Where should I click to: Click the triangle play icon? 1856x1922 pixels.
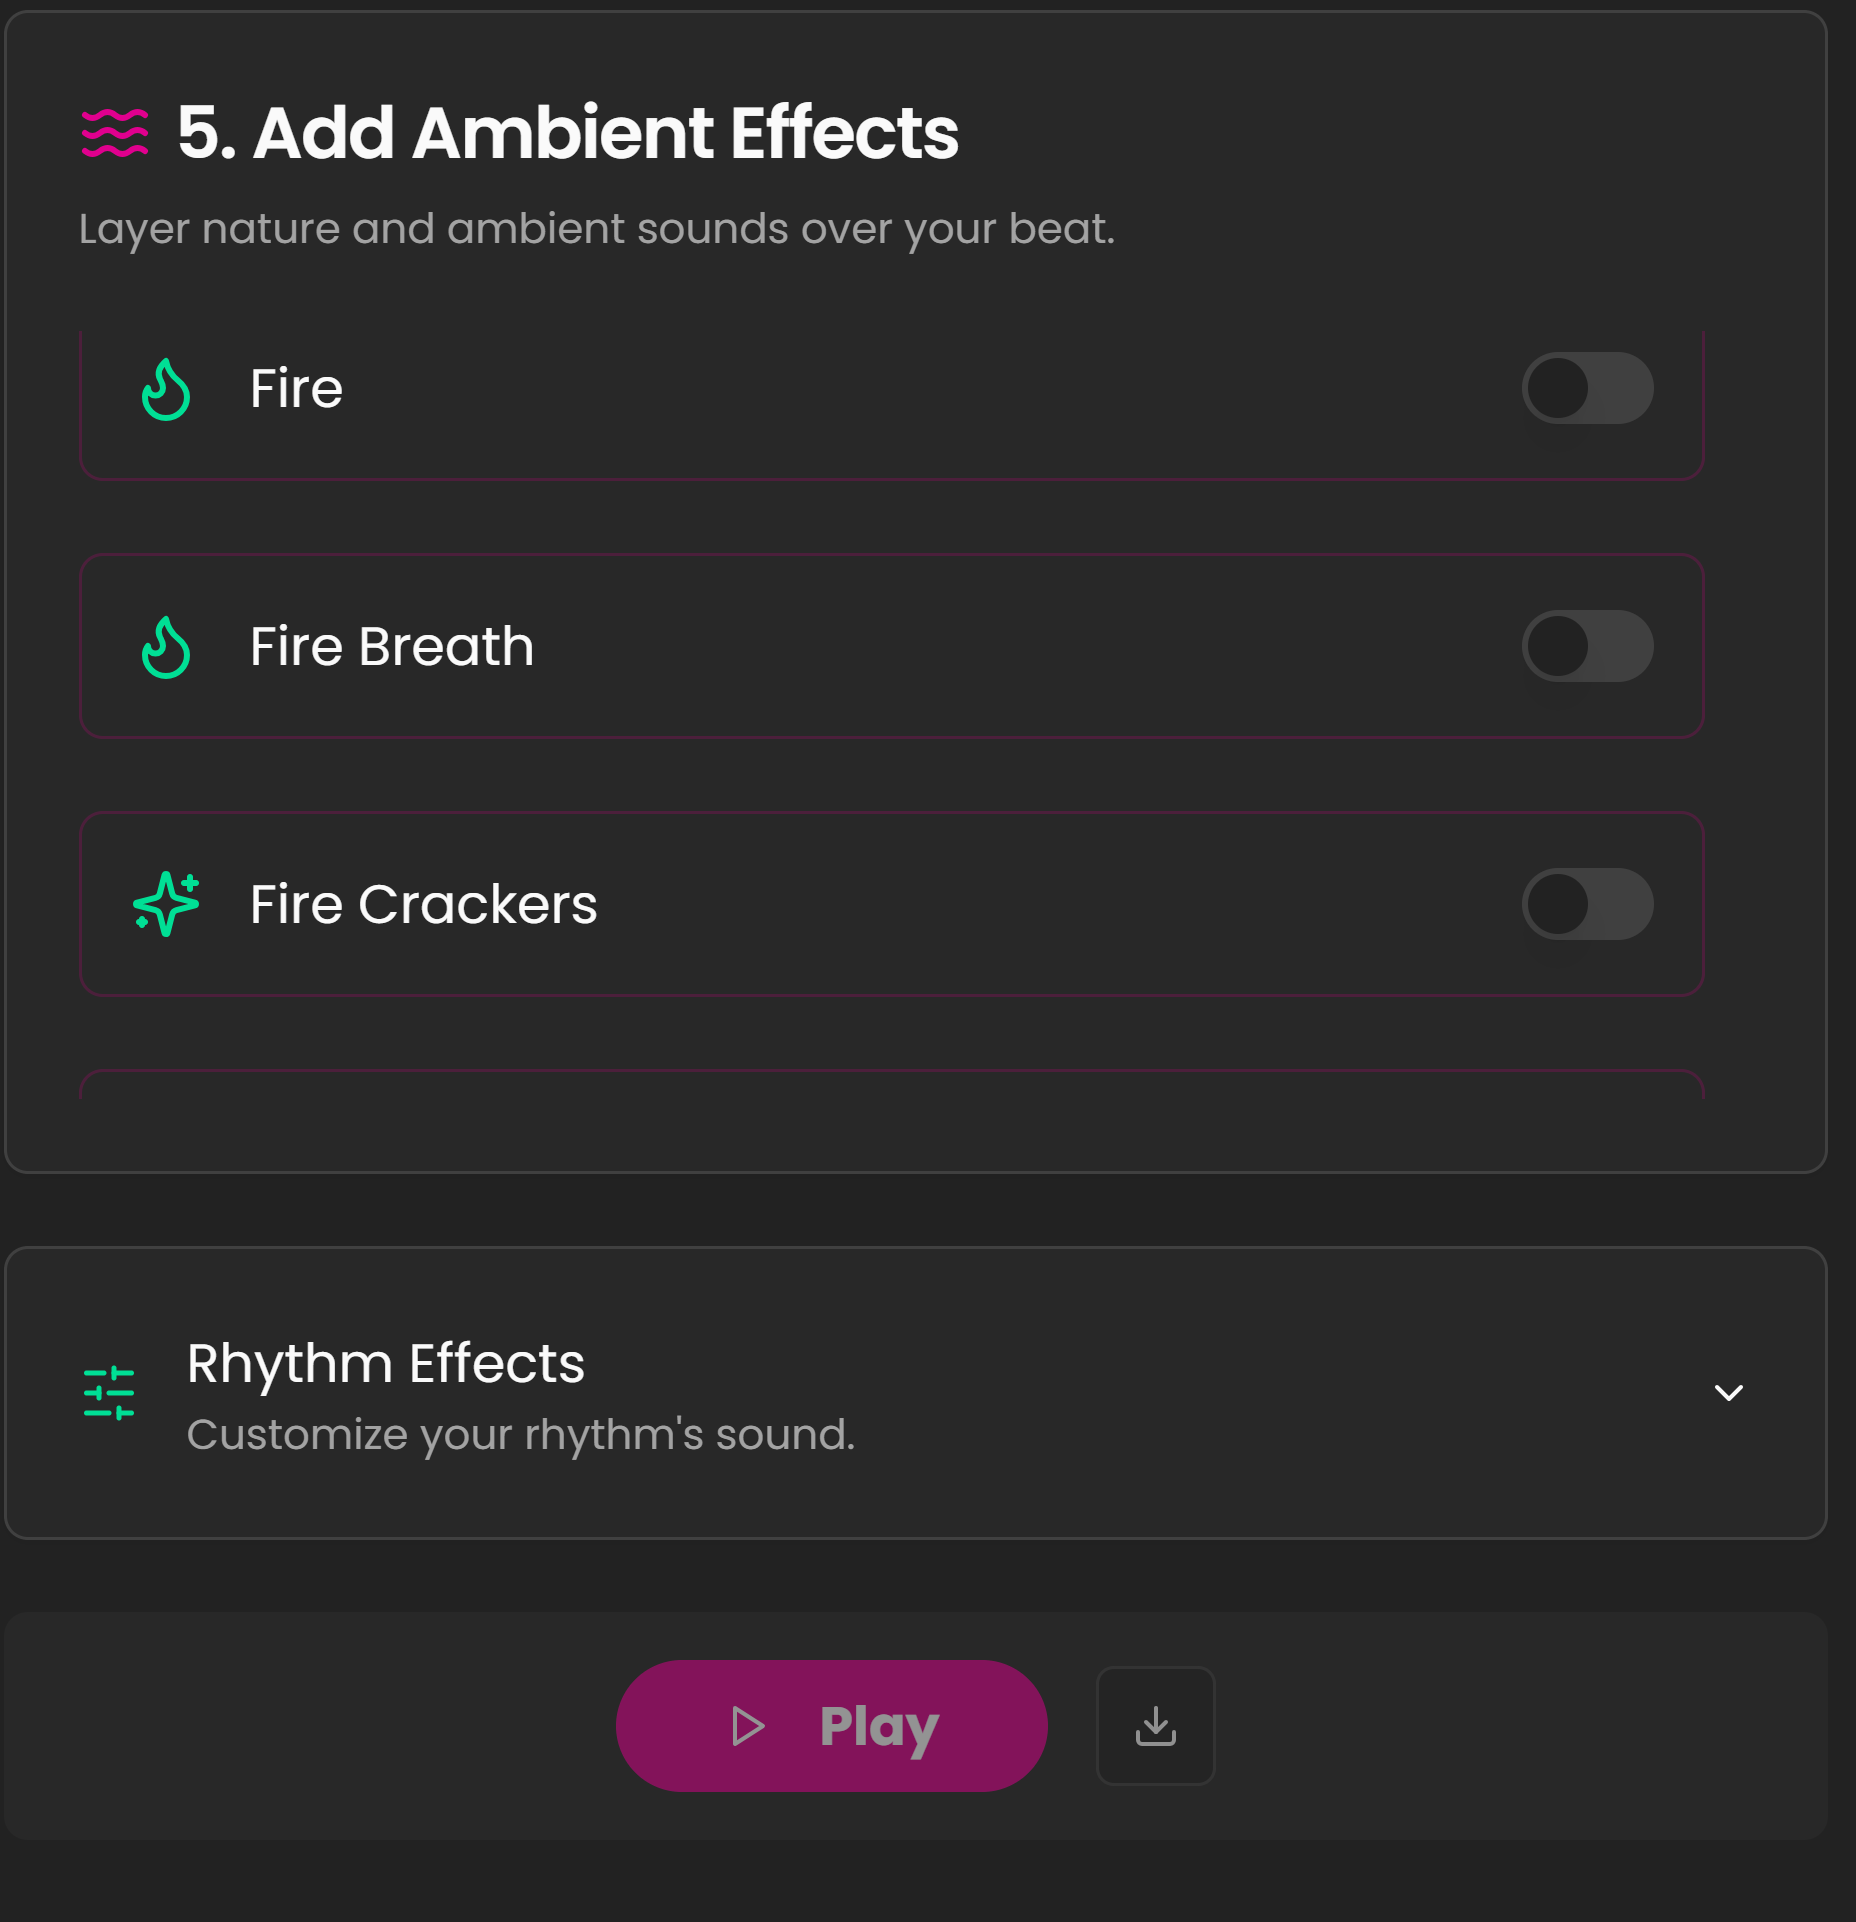click(x=748, y=1726)
